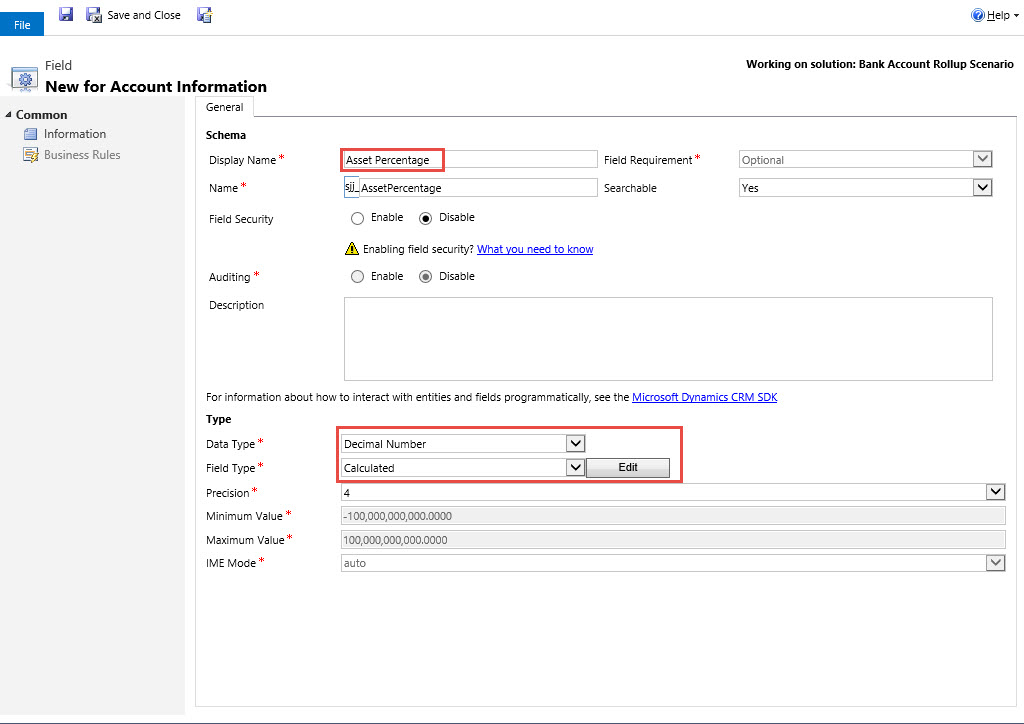Click the Save and New icon
Screen dimensions: 1024x724
pos(204,15)
